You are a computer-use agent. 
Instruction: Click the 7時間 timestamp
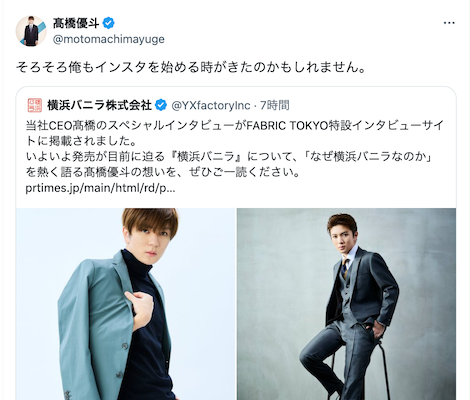click(275, 105)
